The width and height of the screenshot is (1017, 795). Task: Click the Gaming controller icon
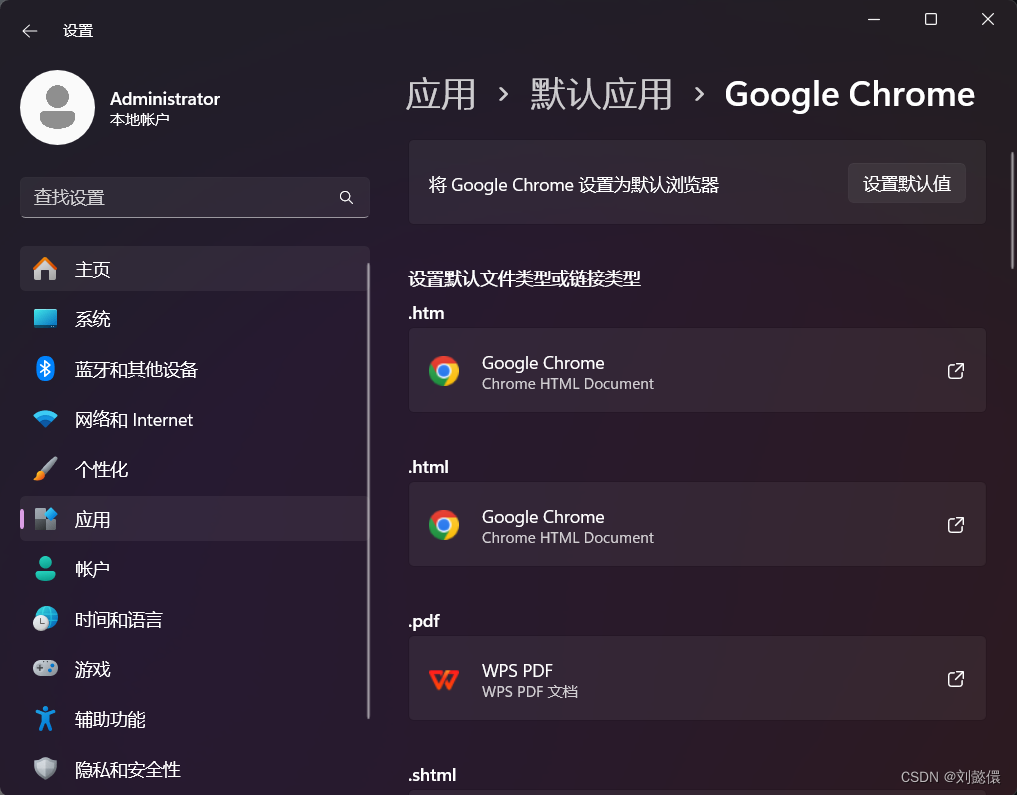click(45, 669)
